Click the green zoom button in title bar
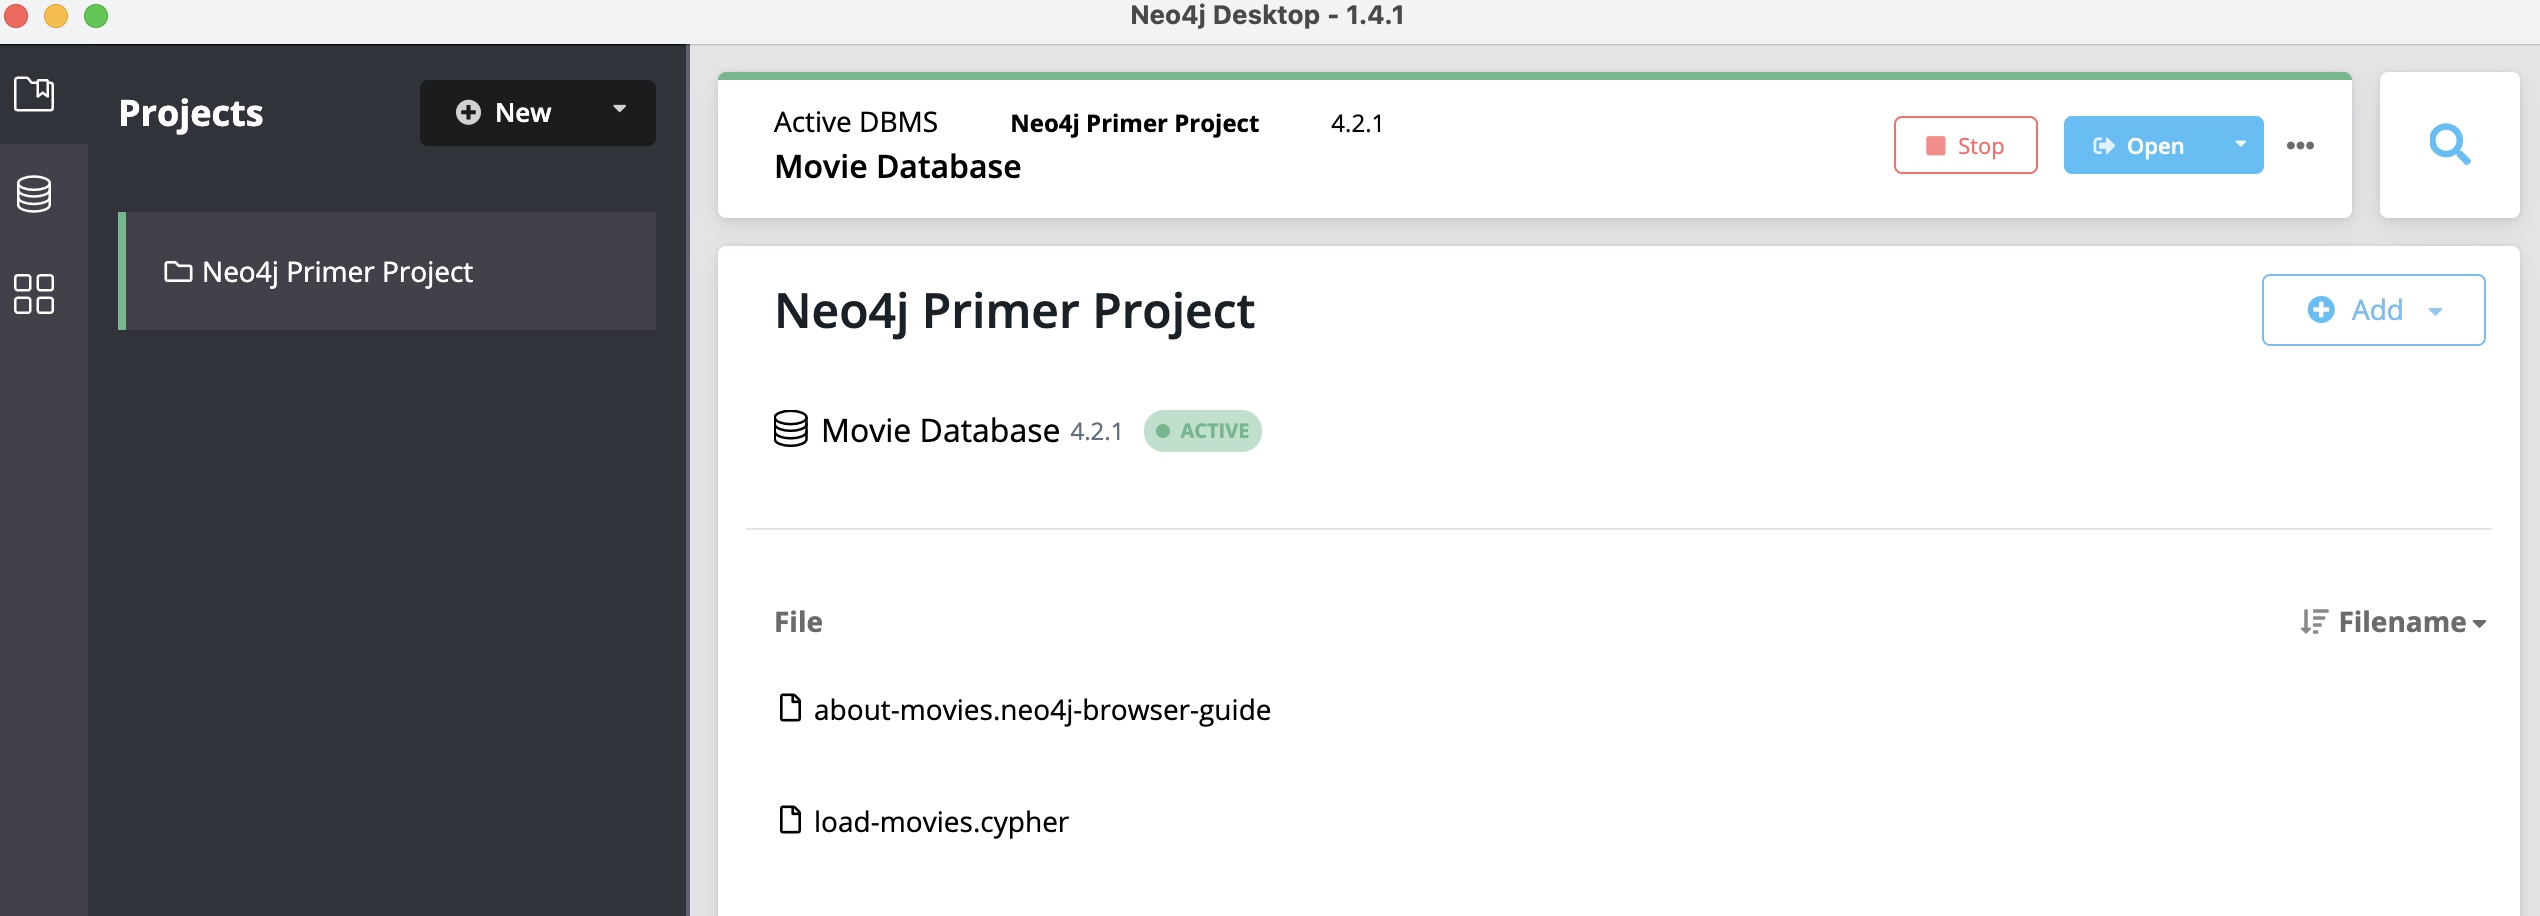 (96, 16)
